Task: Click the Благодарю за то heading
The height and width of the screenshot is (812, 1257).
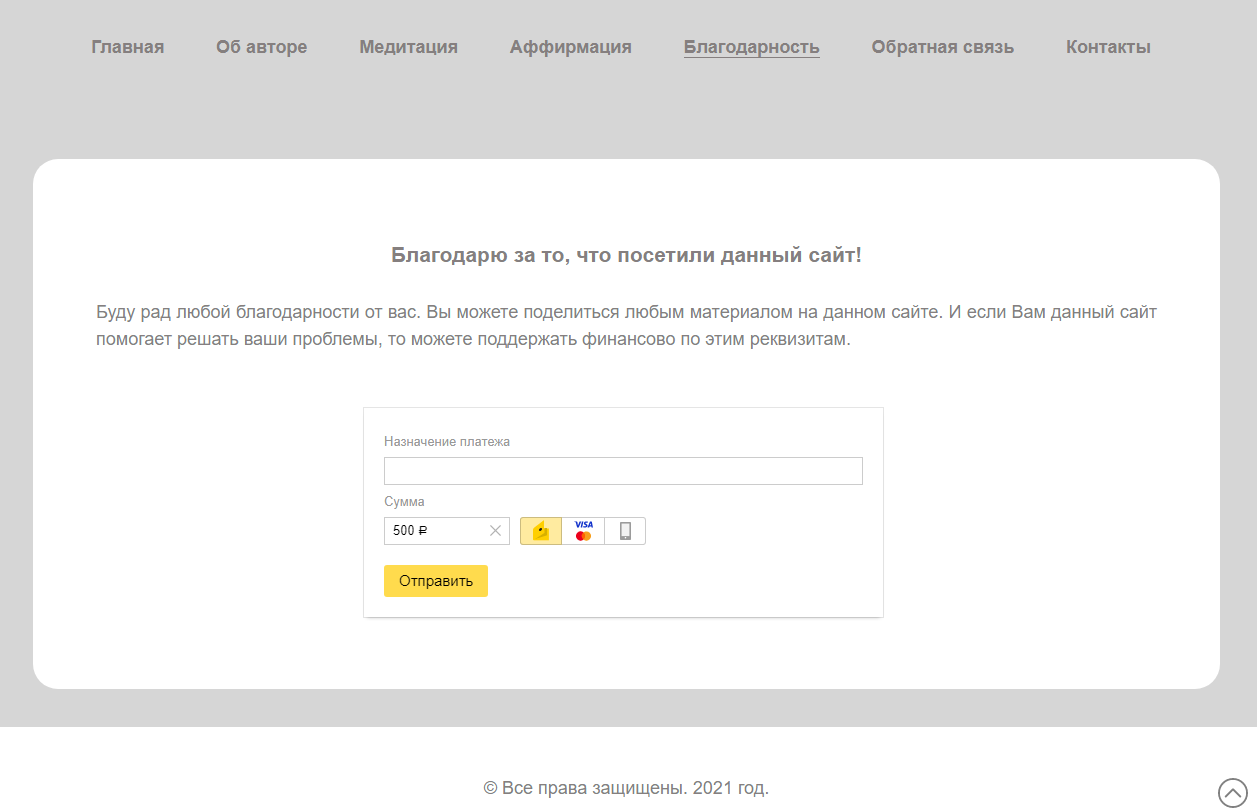Action: coord(626,255)
